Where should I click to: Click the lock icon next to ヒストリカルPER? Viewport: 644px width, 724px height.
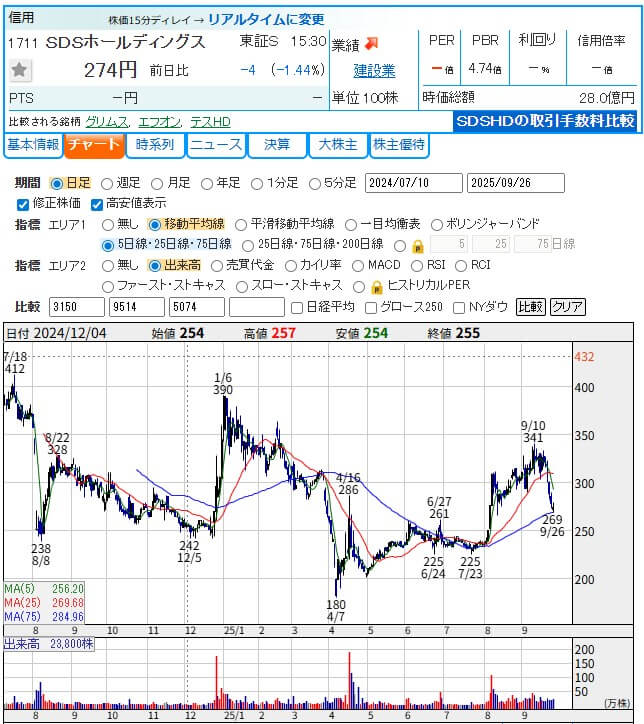point(376,286)
